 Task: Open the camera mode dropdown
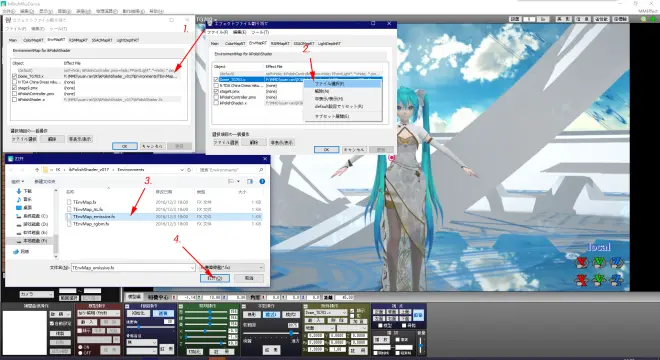click(37, 294)
